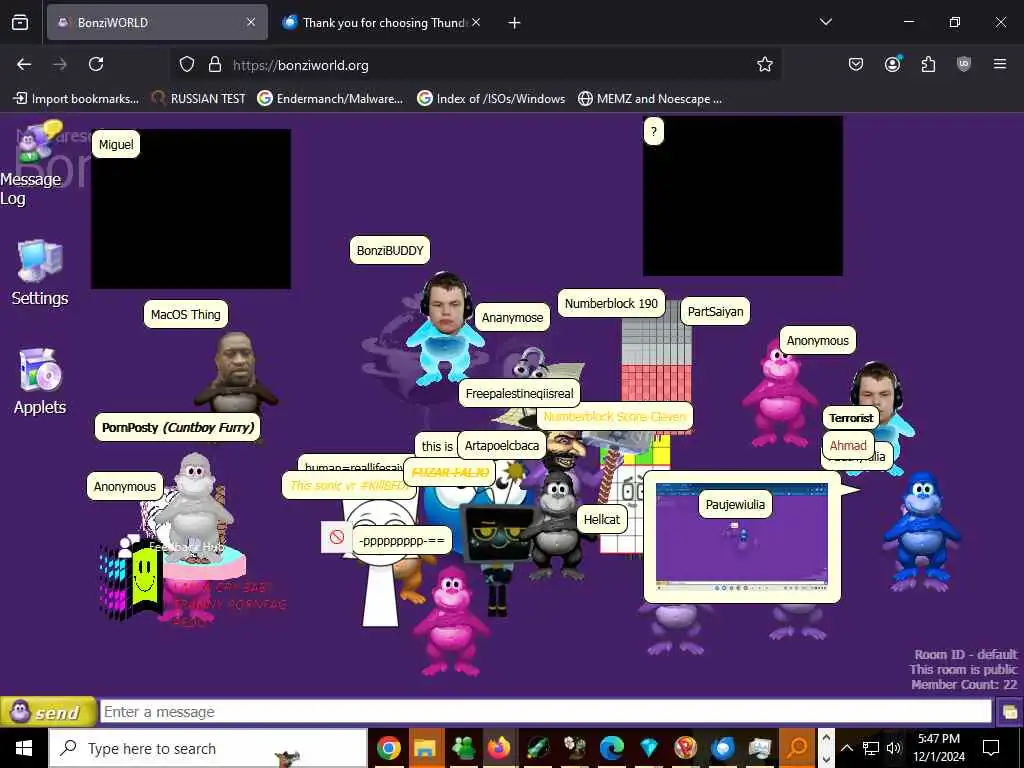
Task: Click the PartSaiyan name tag
Action: pyautogui.click(x=715, y=312)
